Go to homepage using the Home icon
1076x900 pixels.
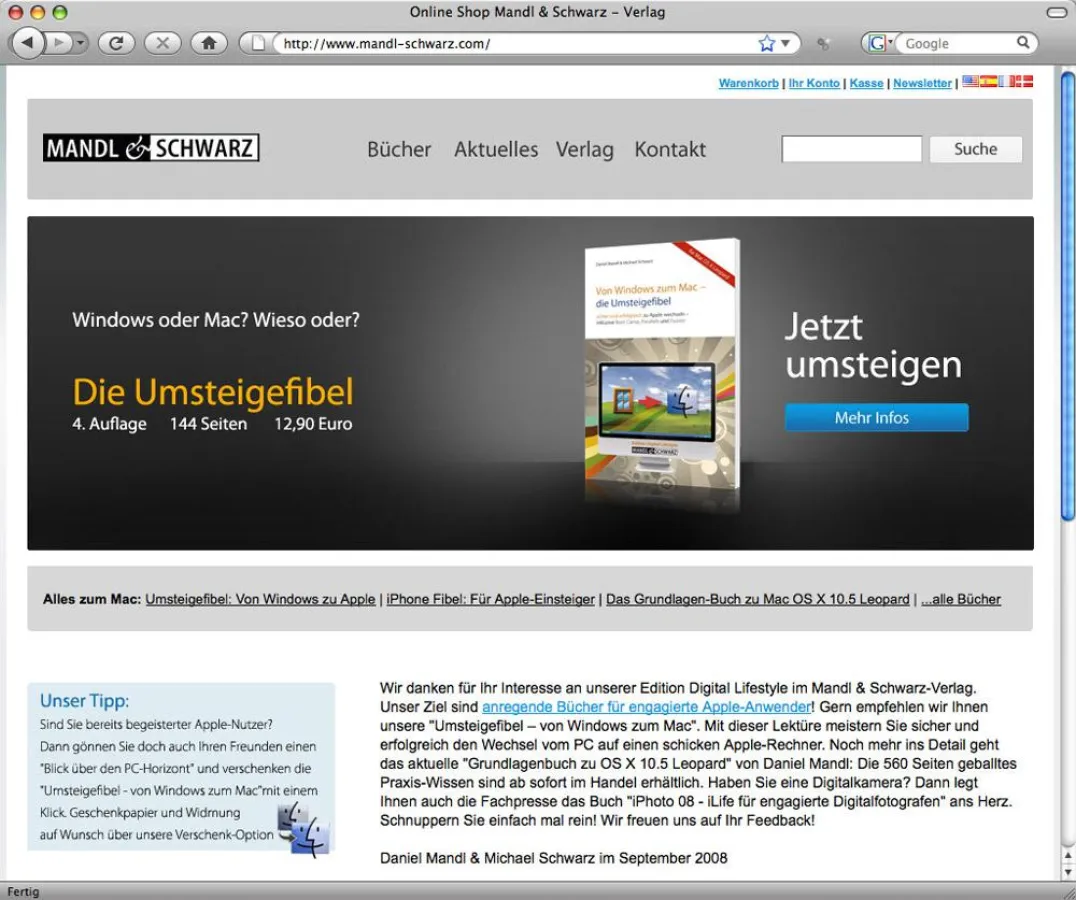pyautogui.click(x=205, y=43)
